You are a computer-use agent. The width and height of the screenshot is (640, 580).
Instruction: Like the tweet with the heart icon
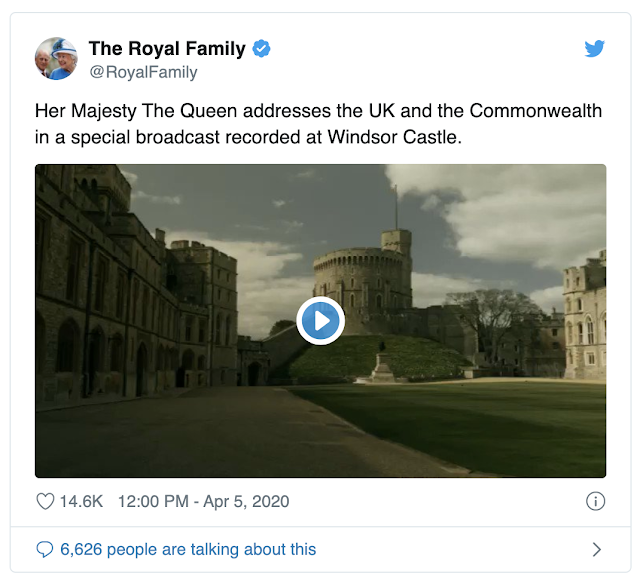(x=45, y=501)
